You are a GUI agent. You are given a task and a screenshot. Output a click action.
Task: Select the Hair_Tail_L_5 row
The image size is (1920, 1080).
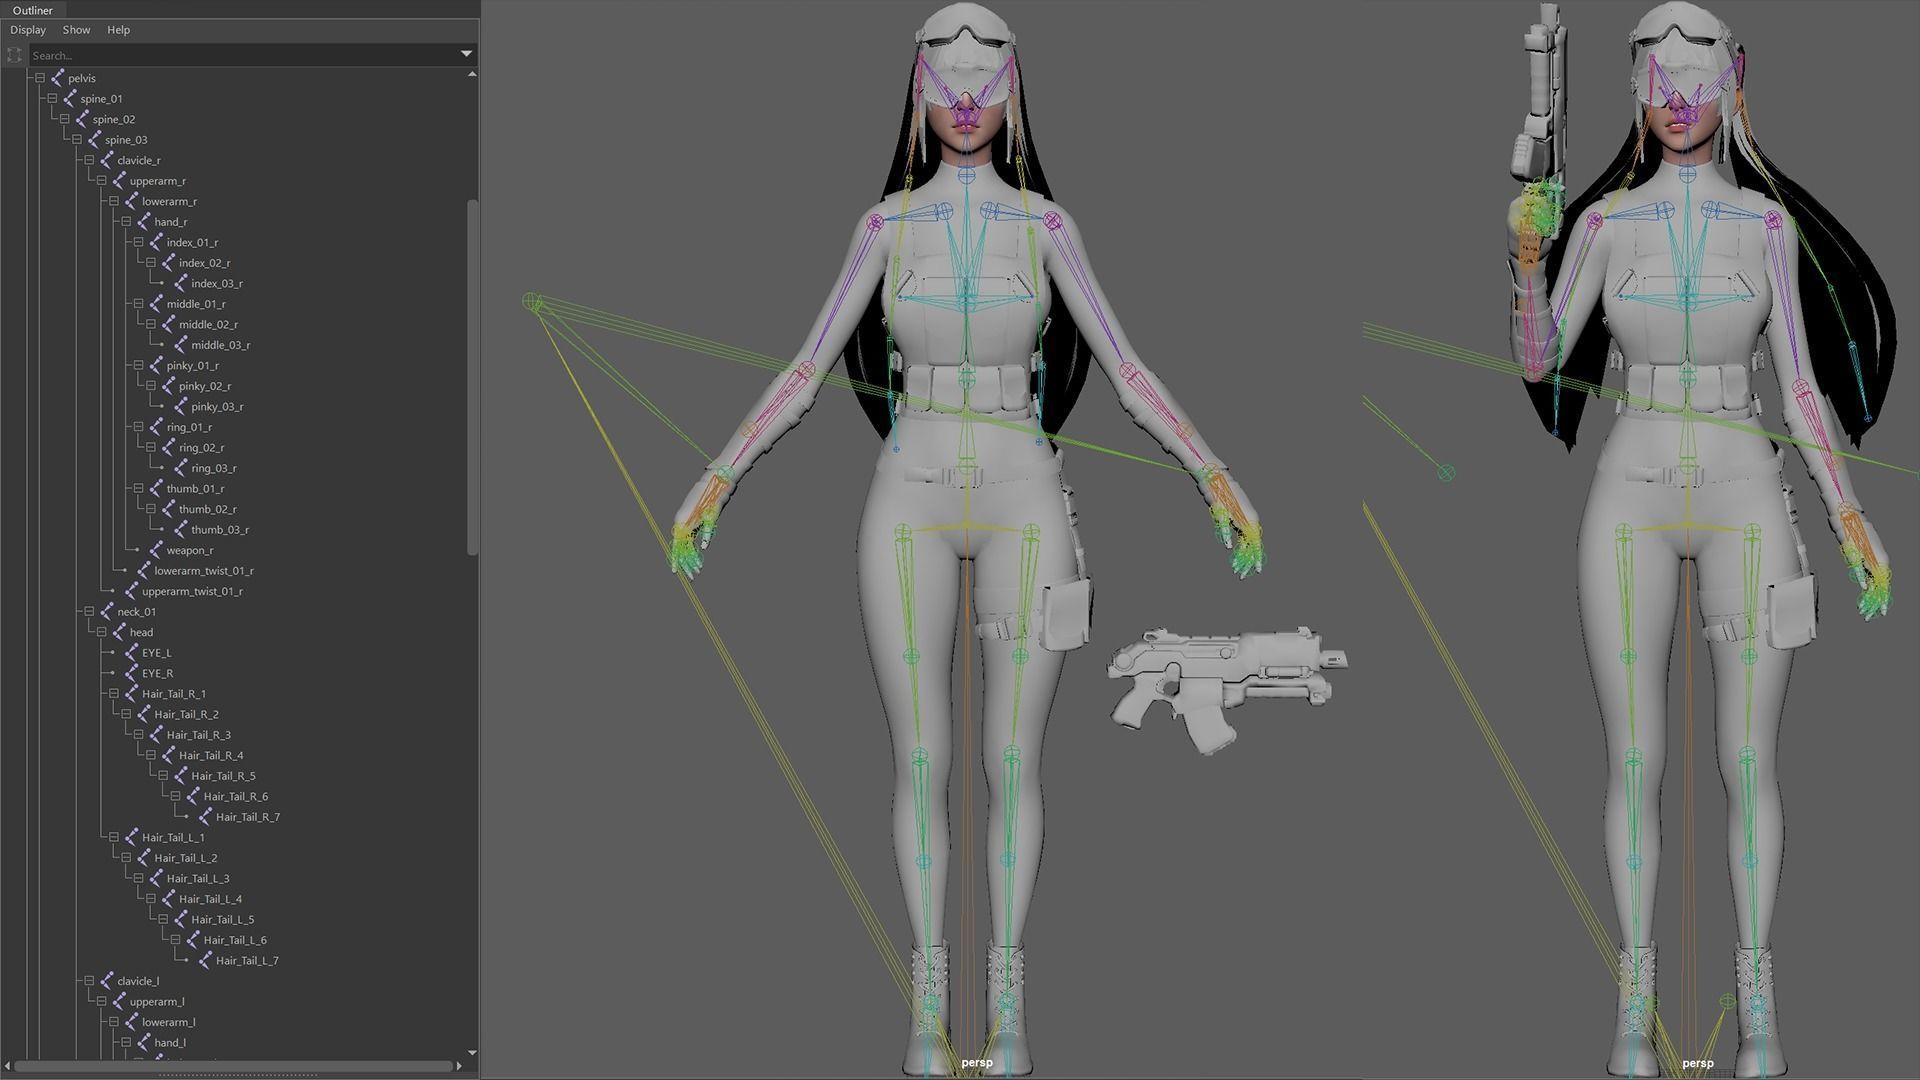click(x=222, y=919)
